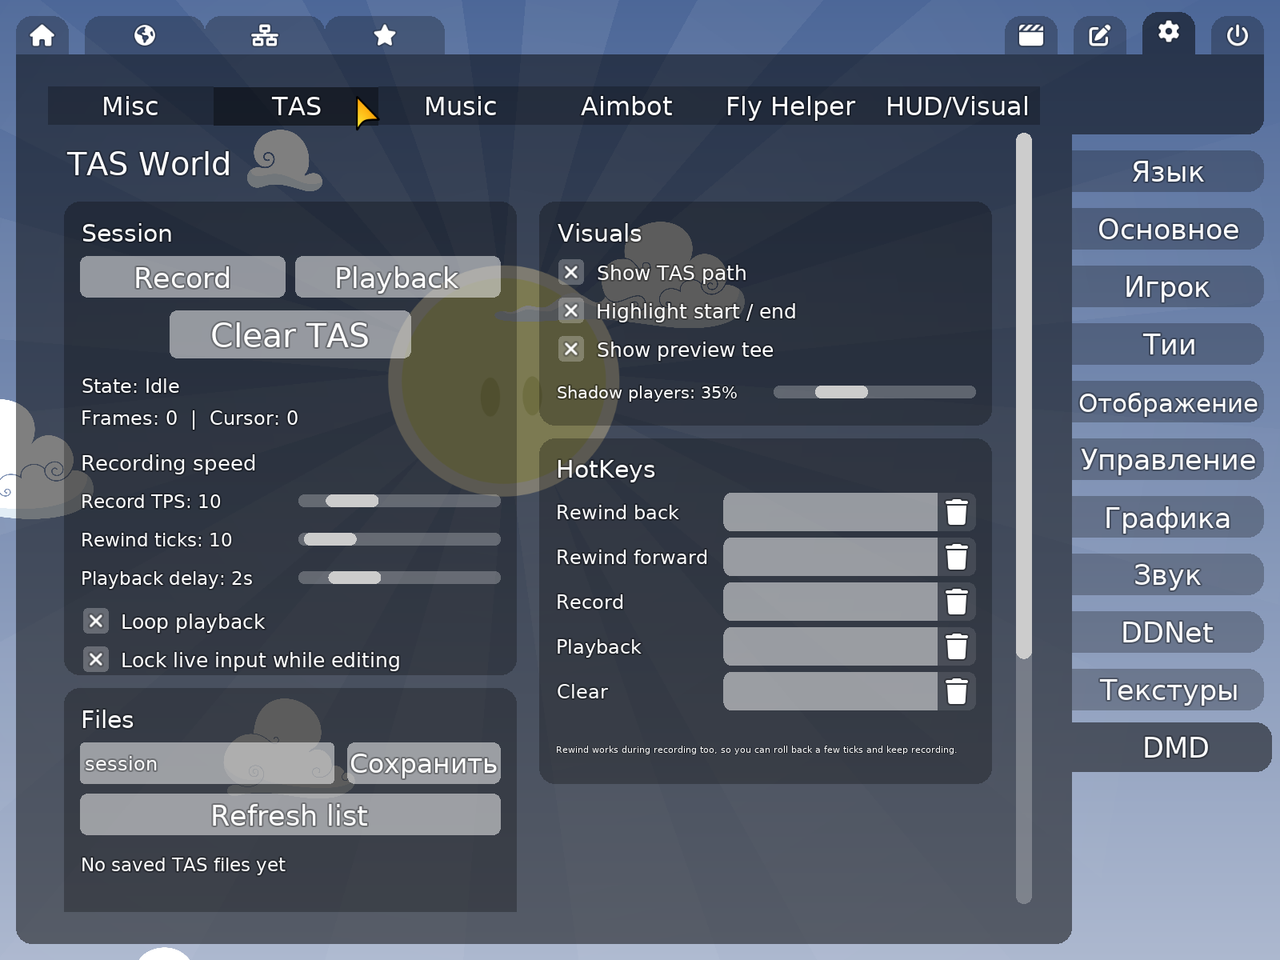
Task: Click the Refresh list button
Action: [x=290, y=814]
